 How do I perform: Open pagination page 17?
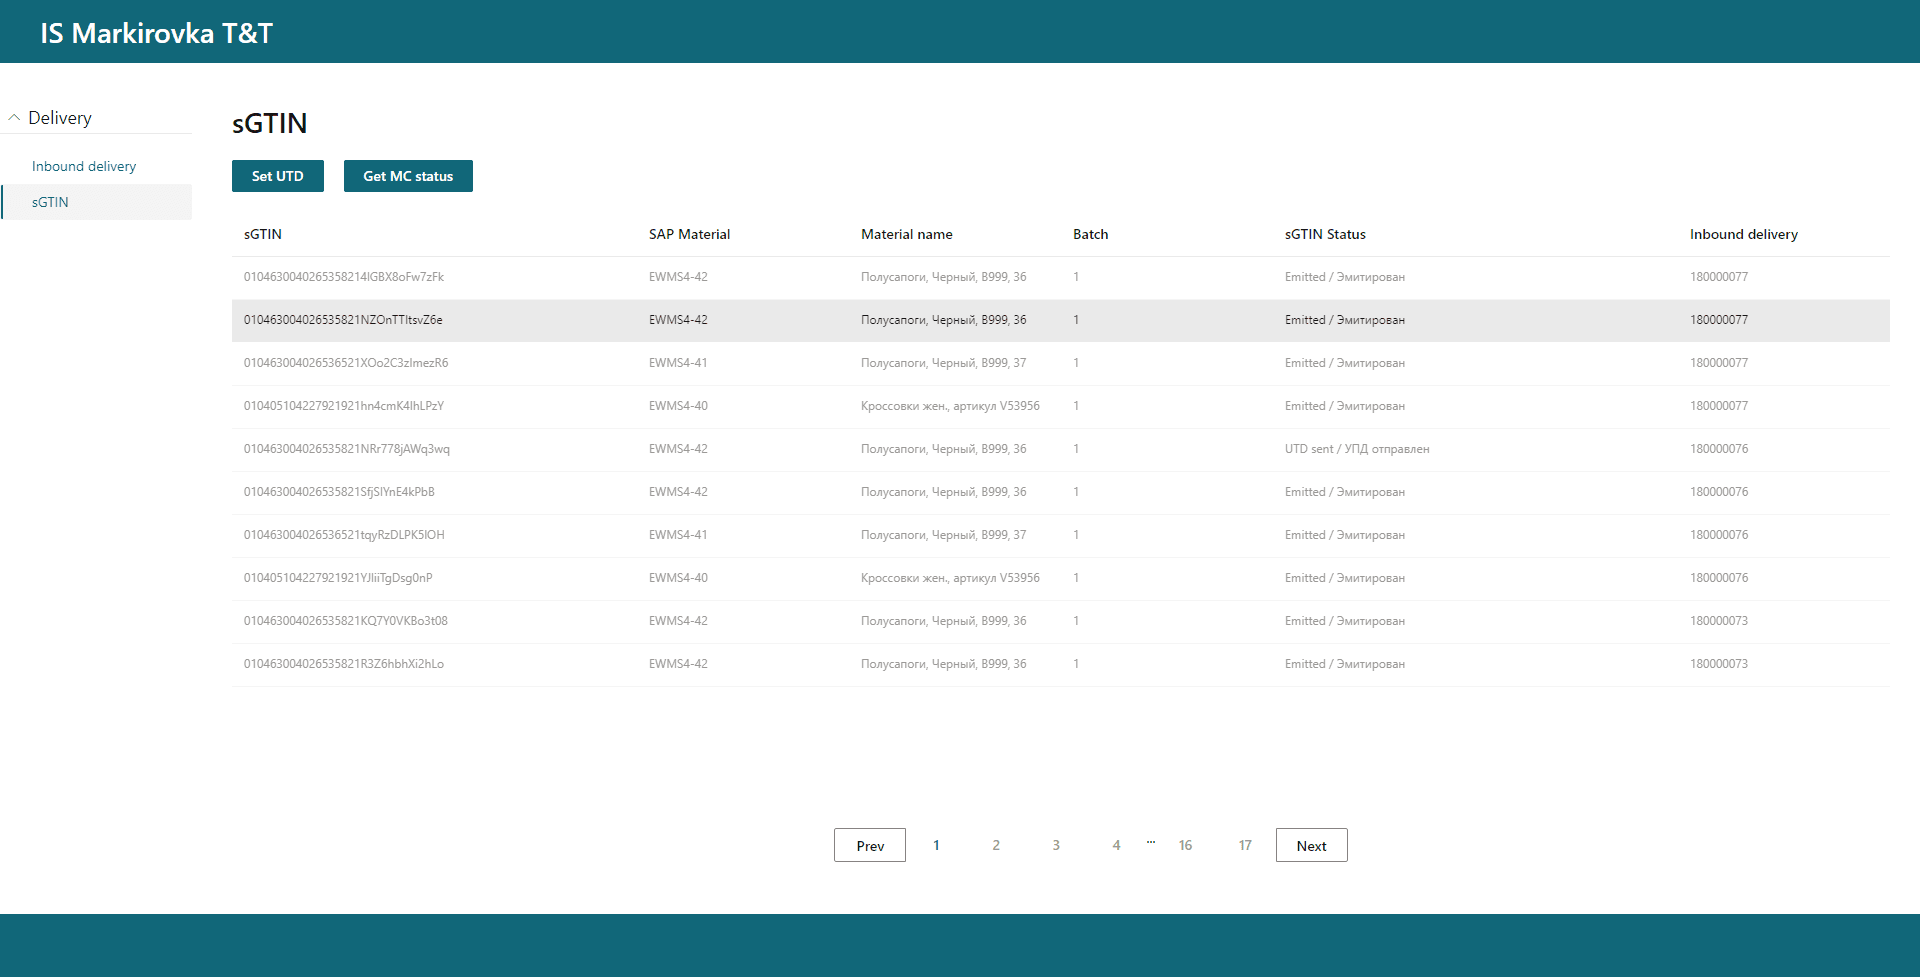1245,845
